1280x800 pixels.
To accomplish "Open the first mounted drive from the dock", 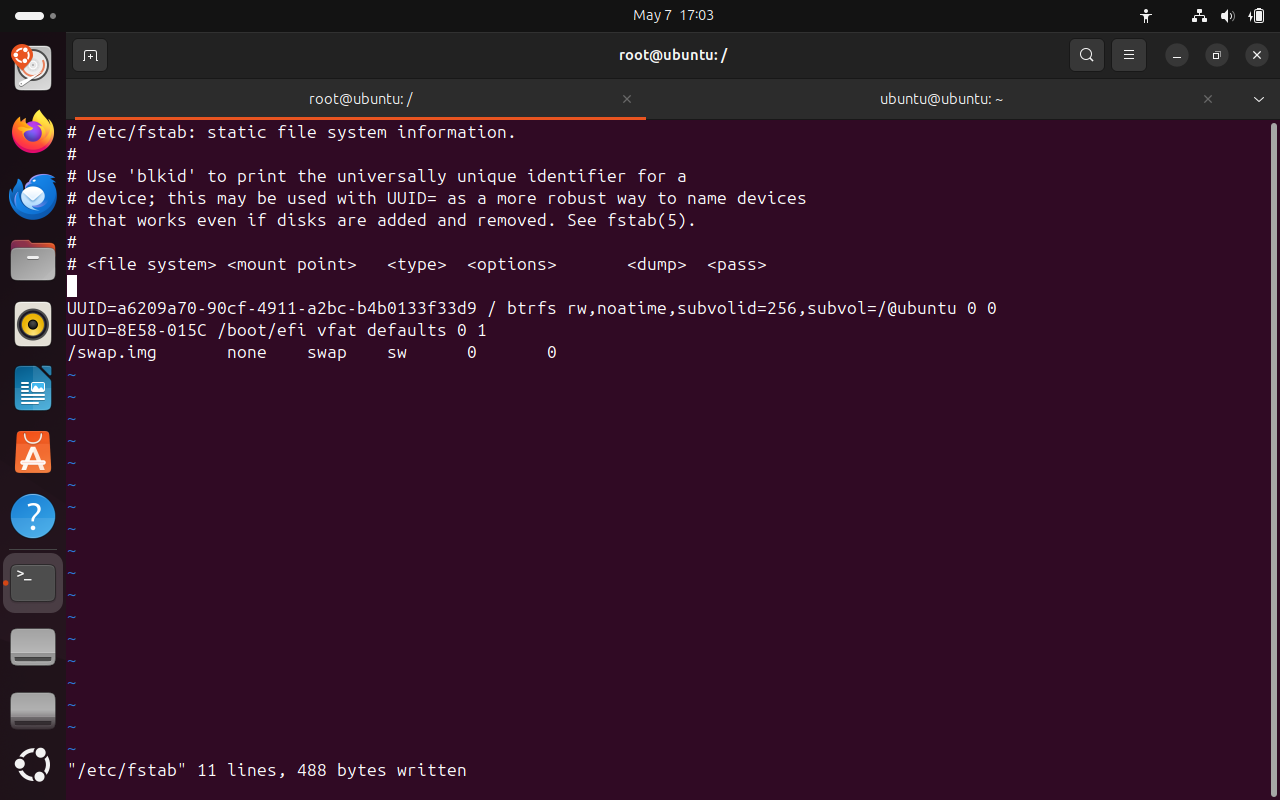I will [x=33, y=646].
